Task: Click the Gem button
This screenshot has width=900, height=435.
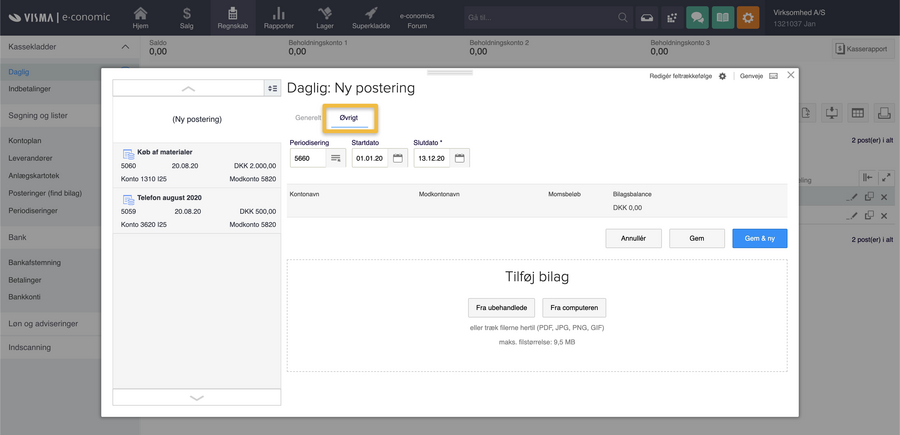Action: pyautogui.click(x=697, y=238)
